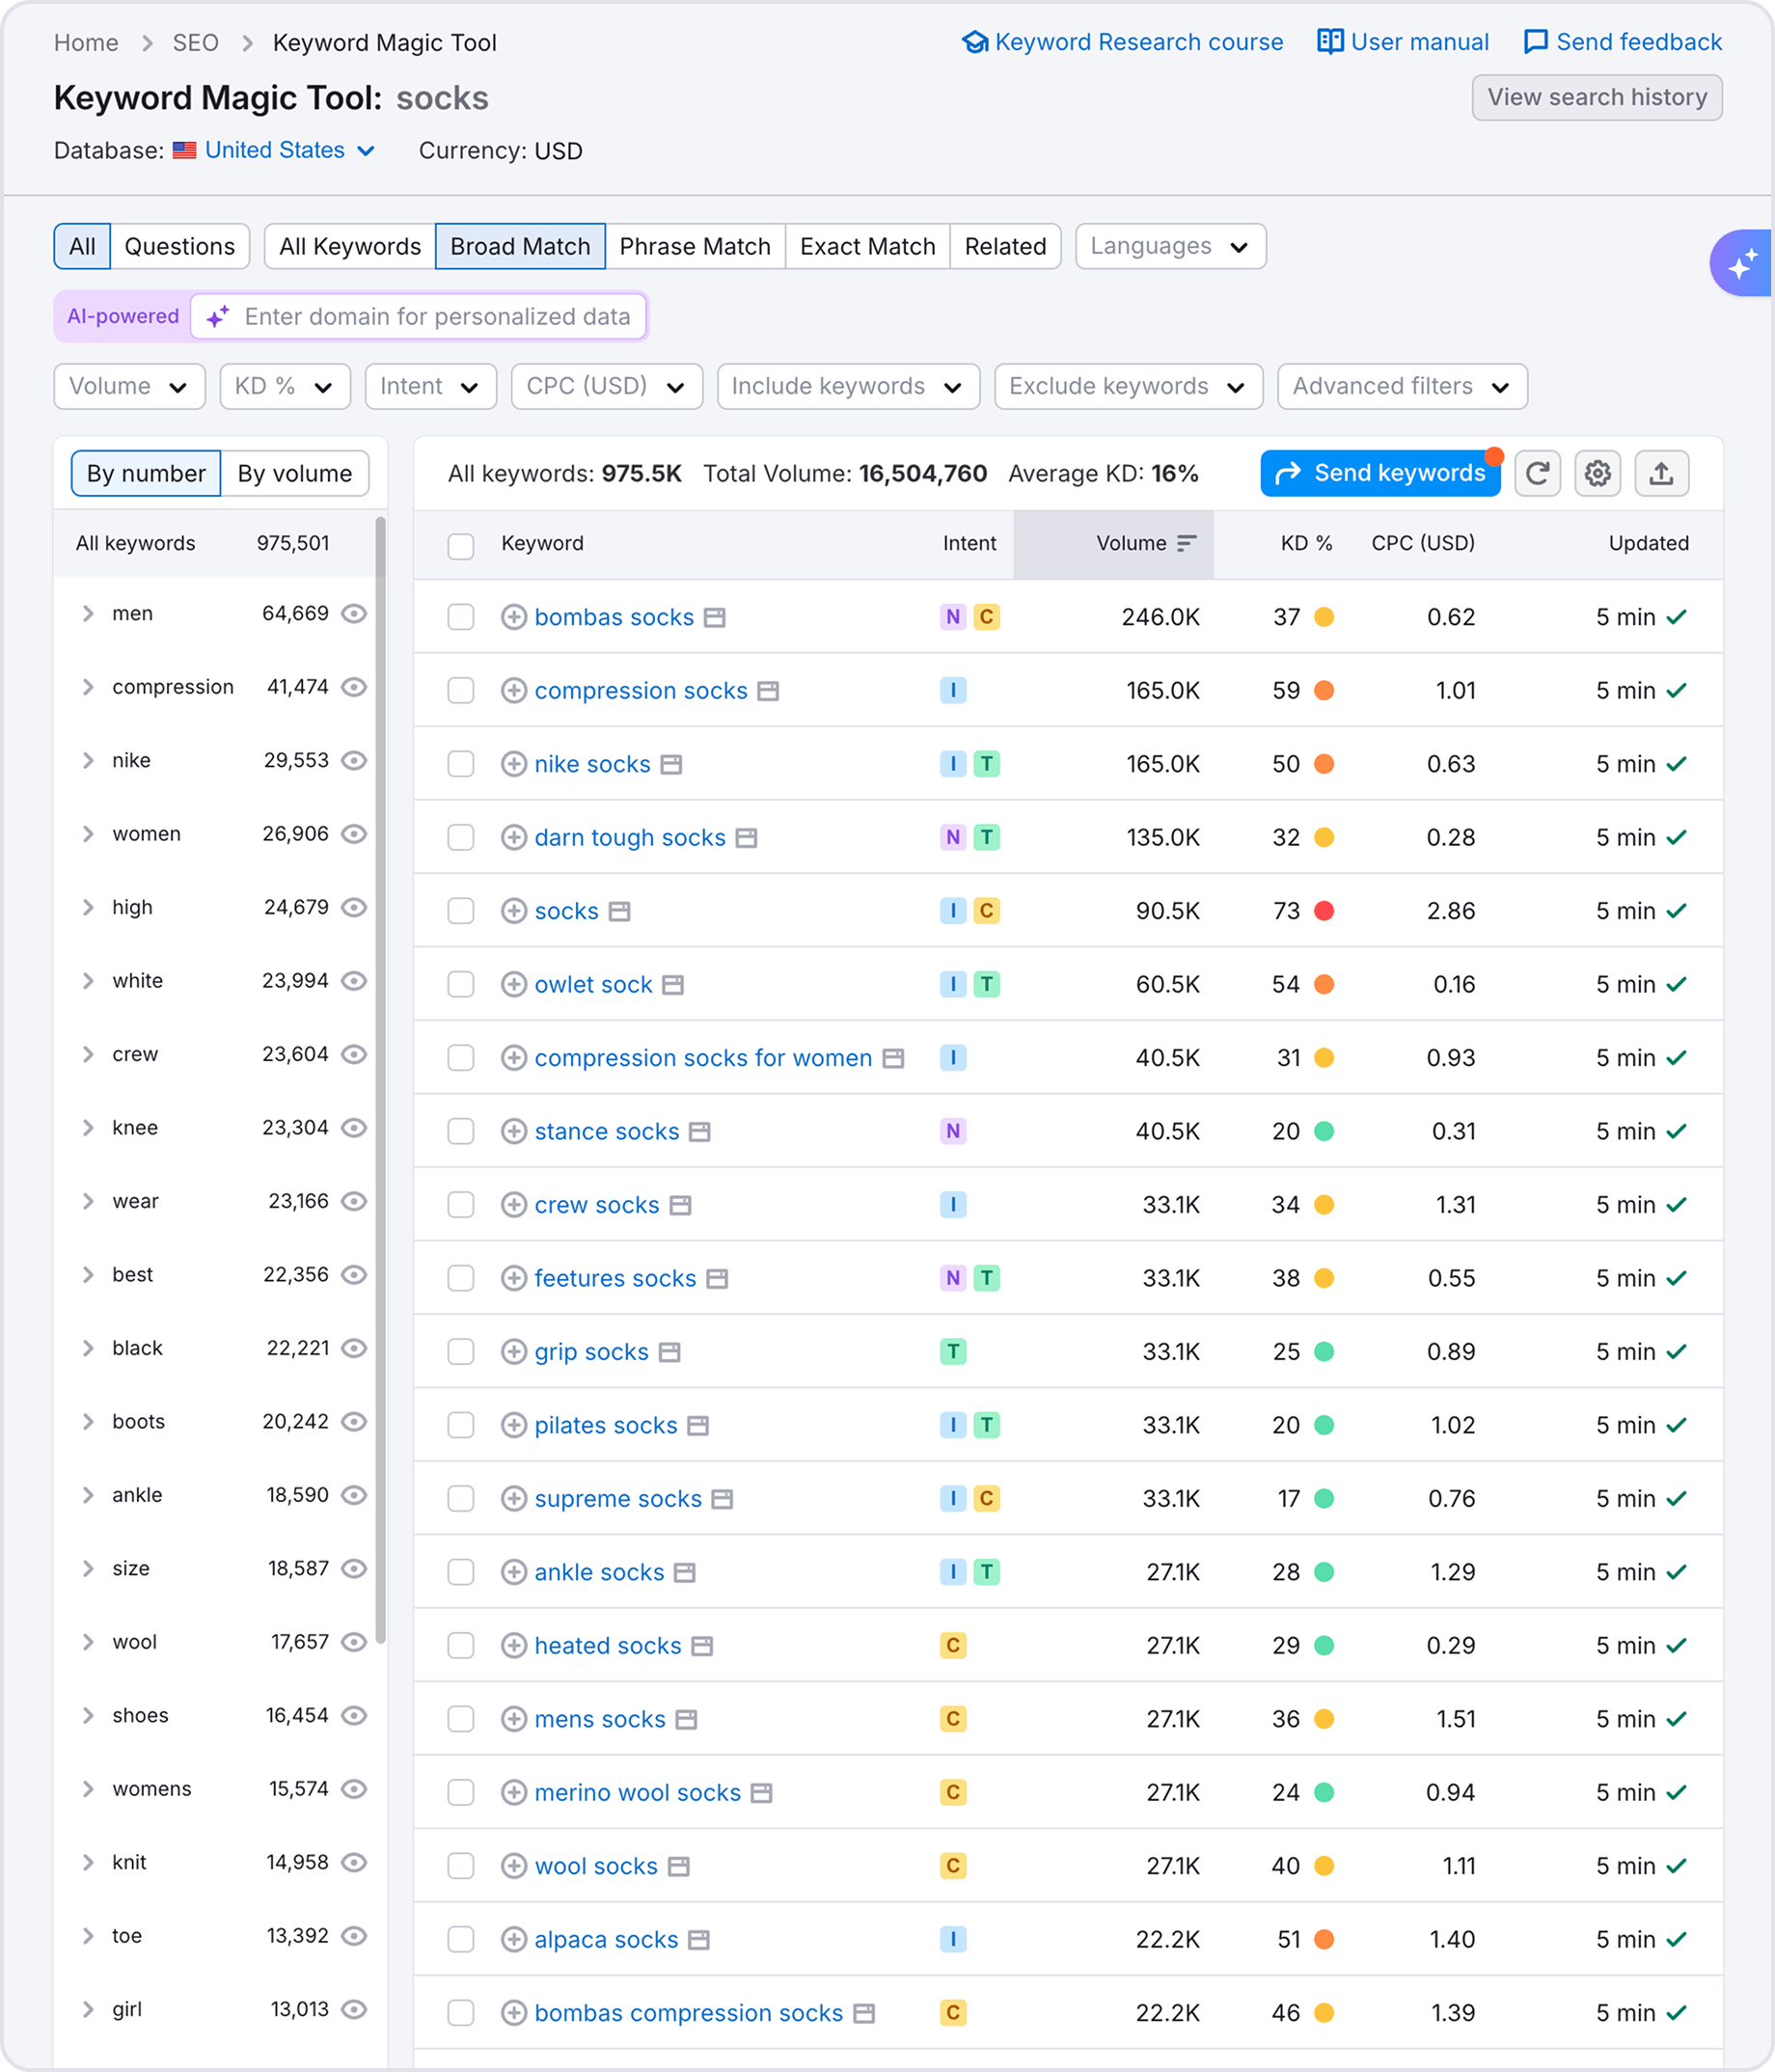
Task: Open the AI assistant sparkle button
Action: (x=1744, y=263)
